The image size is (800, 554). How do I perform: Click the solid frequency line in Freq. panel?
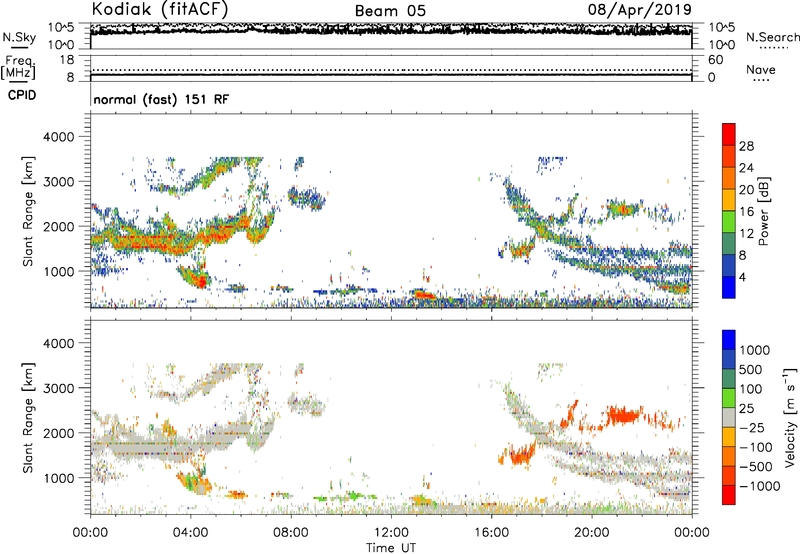(x=391, y=75)
